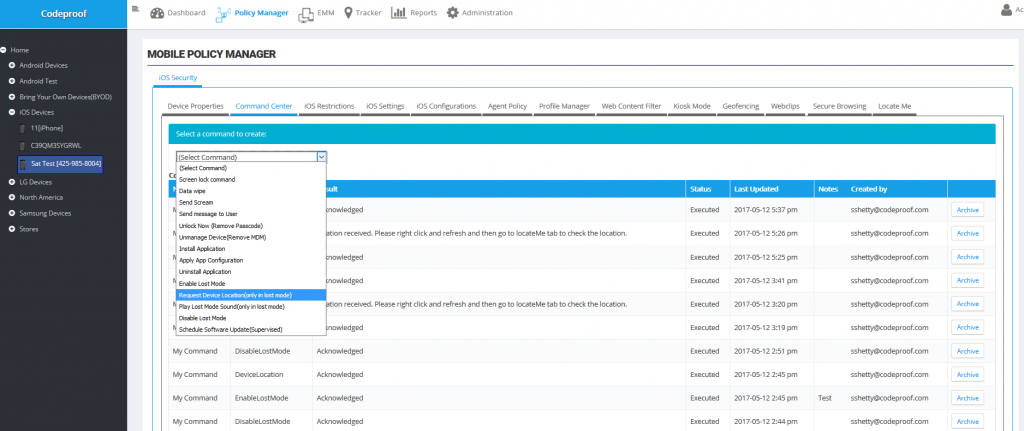Screen dimensions: 1024x431
Task: Click the Codeproof logo
Action: (63, 13)
